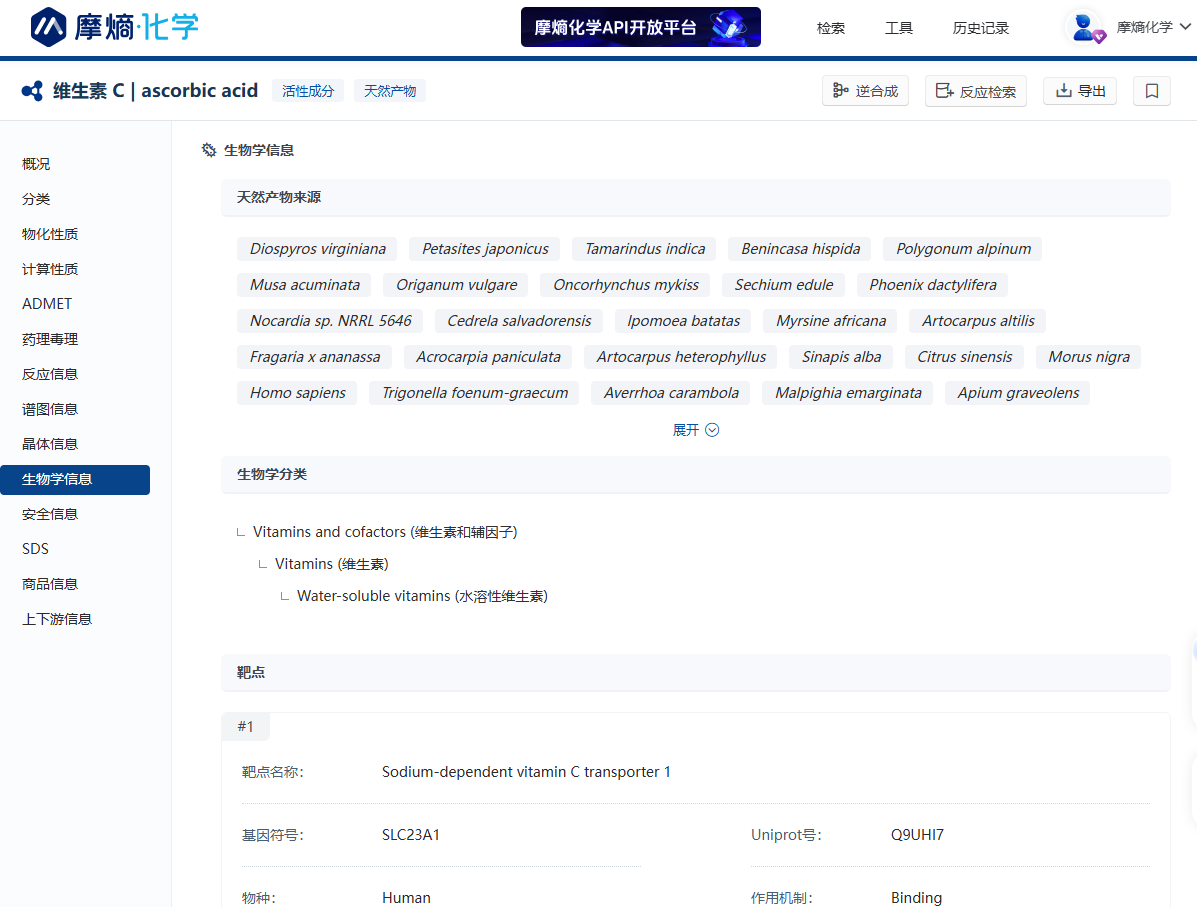The height and width of the screenshot is (907, 1197).
Task: Open the 工具 menu
Action: (898, 28)
